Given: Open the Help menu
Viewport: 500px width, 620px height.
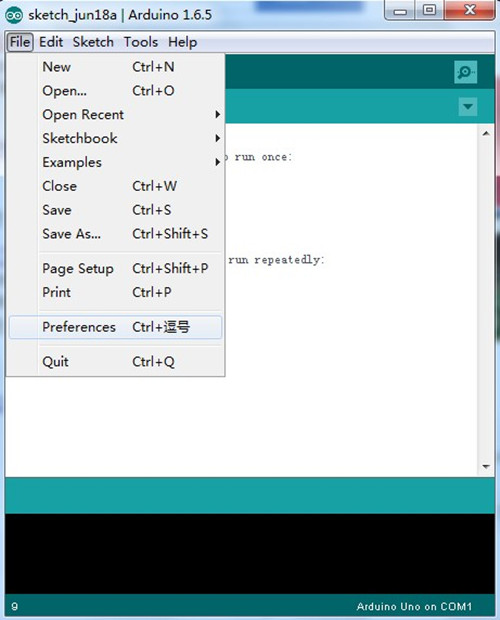Looking at the screenshot, I should click(182, 42).
